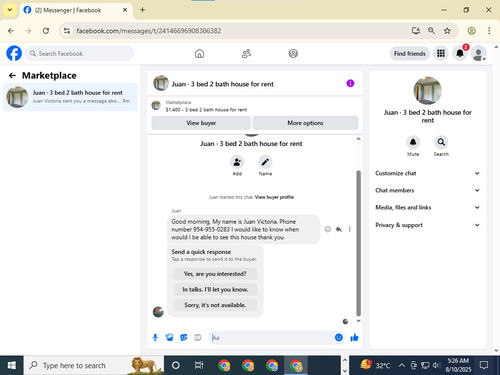Expand the Privacy & support section
This screenshot has height=375, width=500.
pos(427,225)
